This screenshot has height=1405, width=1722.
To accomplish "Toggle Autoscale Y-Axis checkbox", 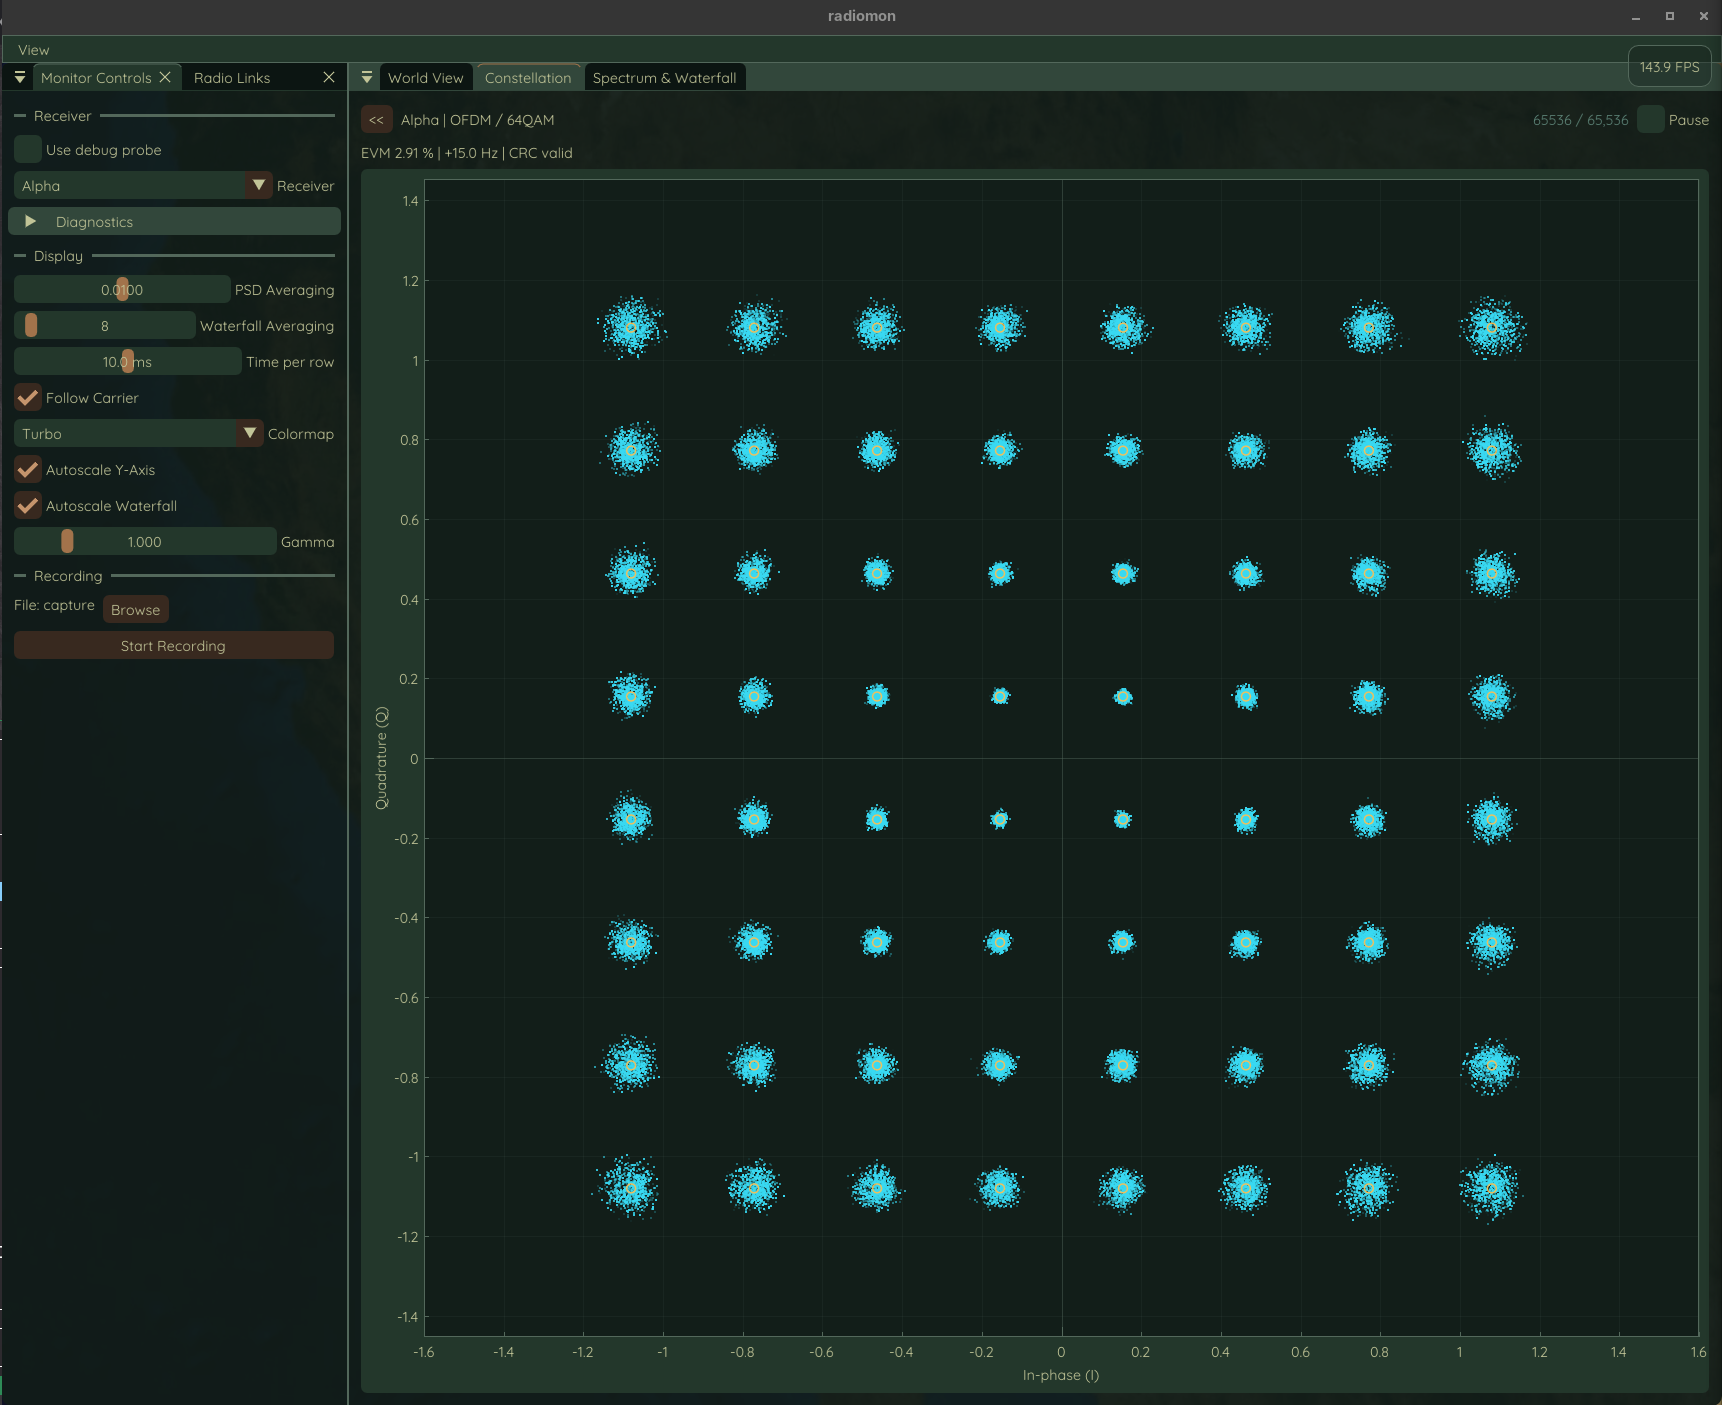I will coord(28,470).
